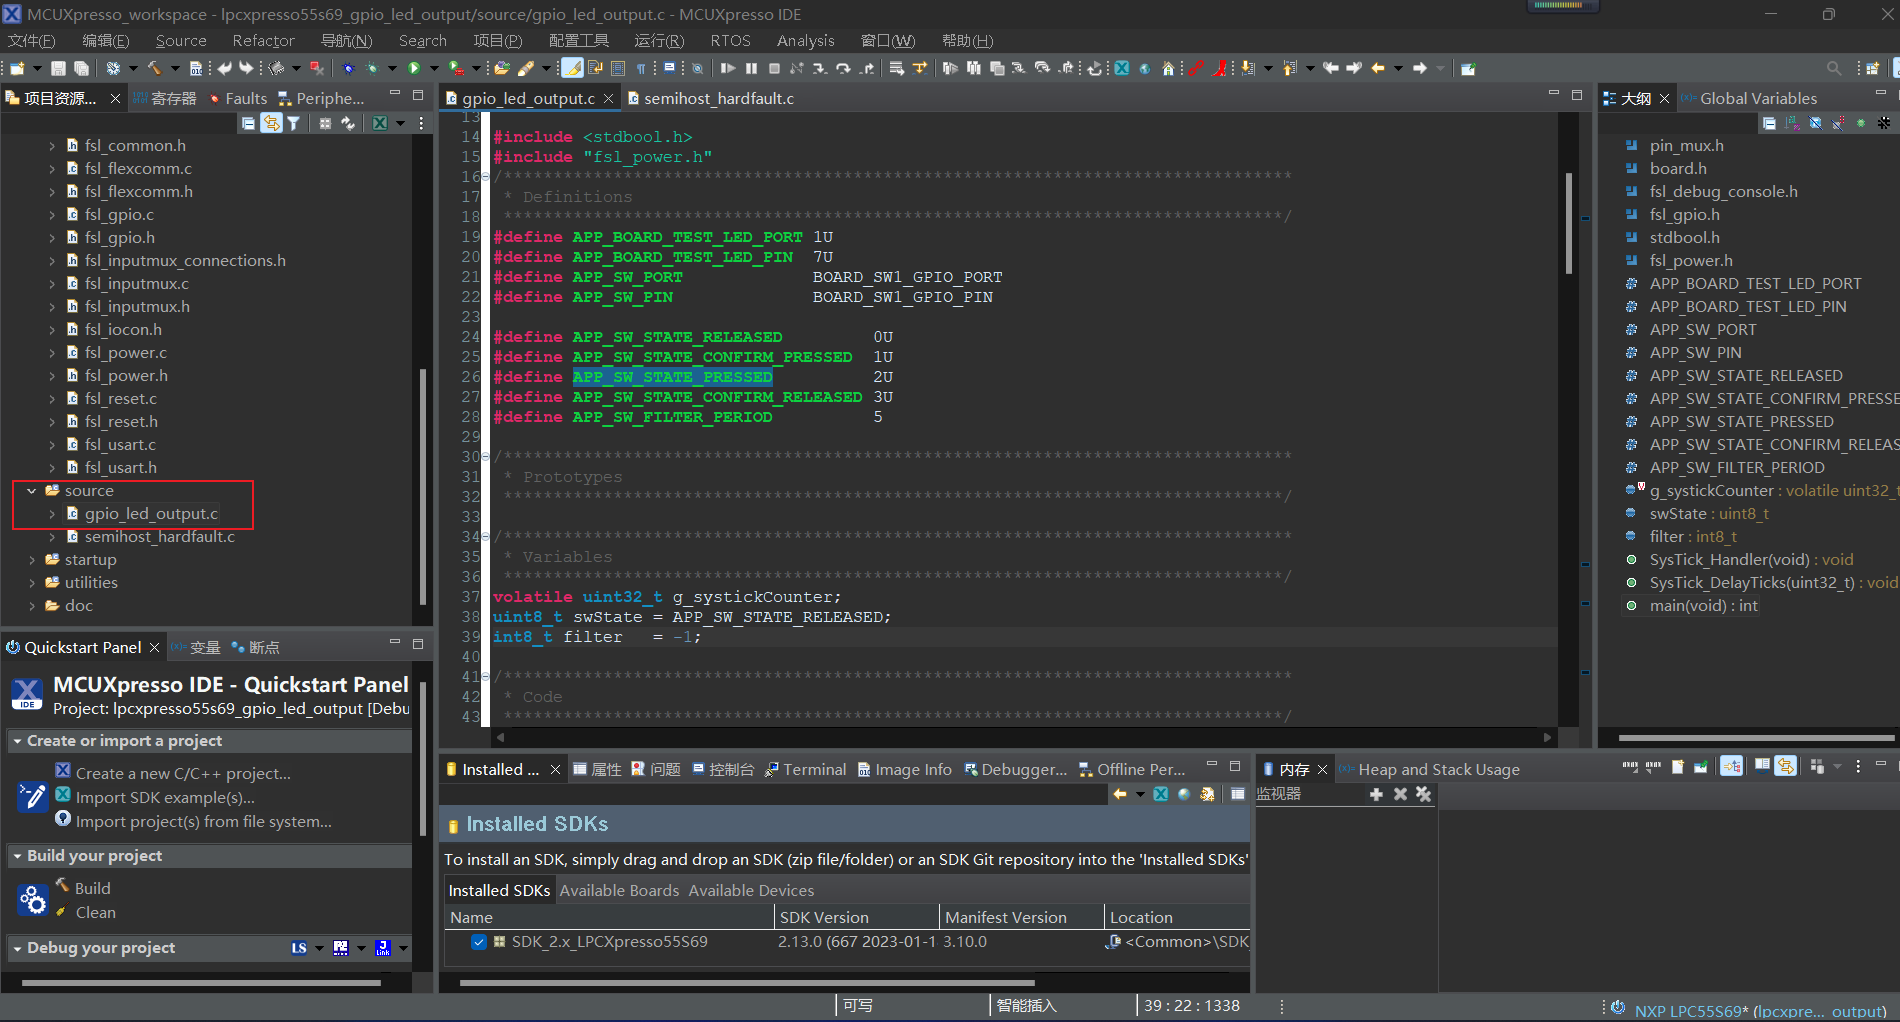Click the Suspend (pause) icon in the toolbar
The width and height of the screenshot is (1900, 1022).
click(751, 68)
